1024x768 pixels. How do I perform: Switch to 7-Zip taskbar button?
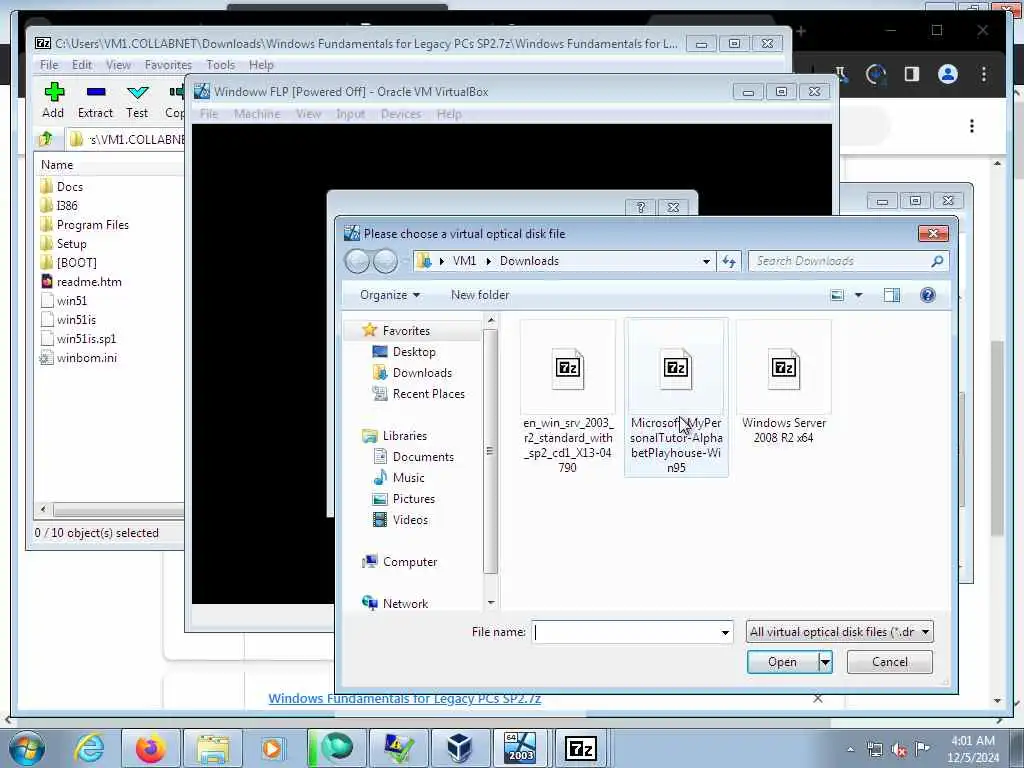[x=581, y=748]
